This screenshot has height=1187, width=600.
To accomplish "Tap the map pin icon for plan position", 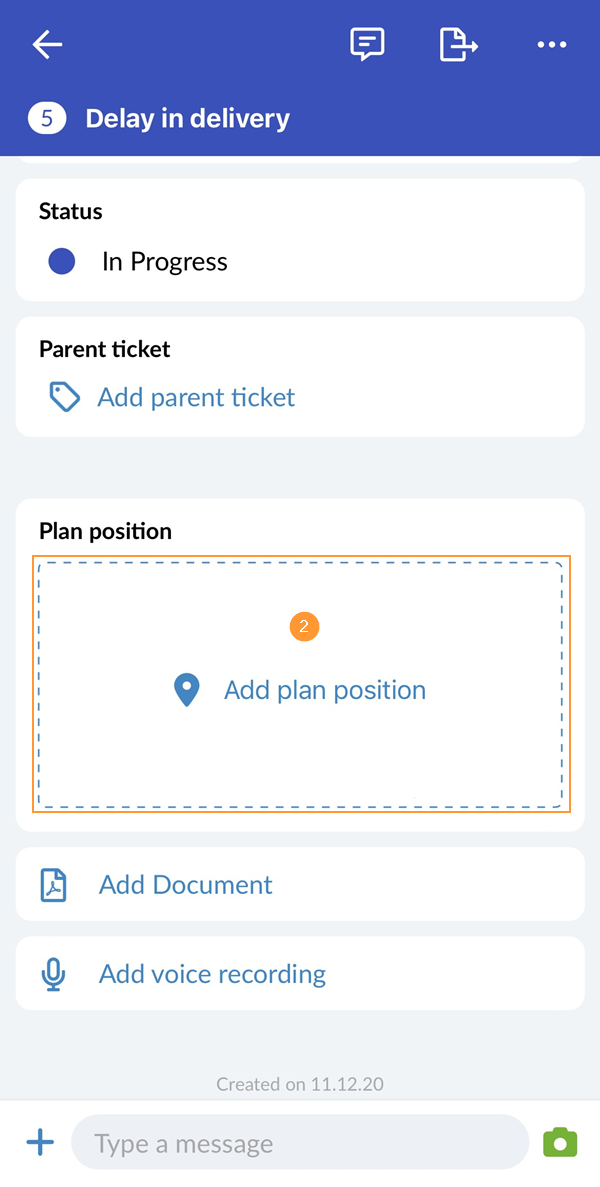I will pyautogui.click(x=186, y=689).
